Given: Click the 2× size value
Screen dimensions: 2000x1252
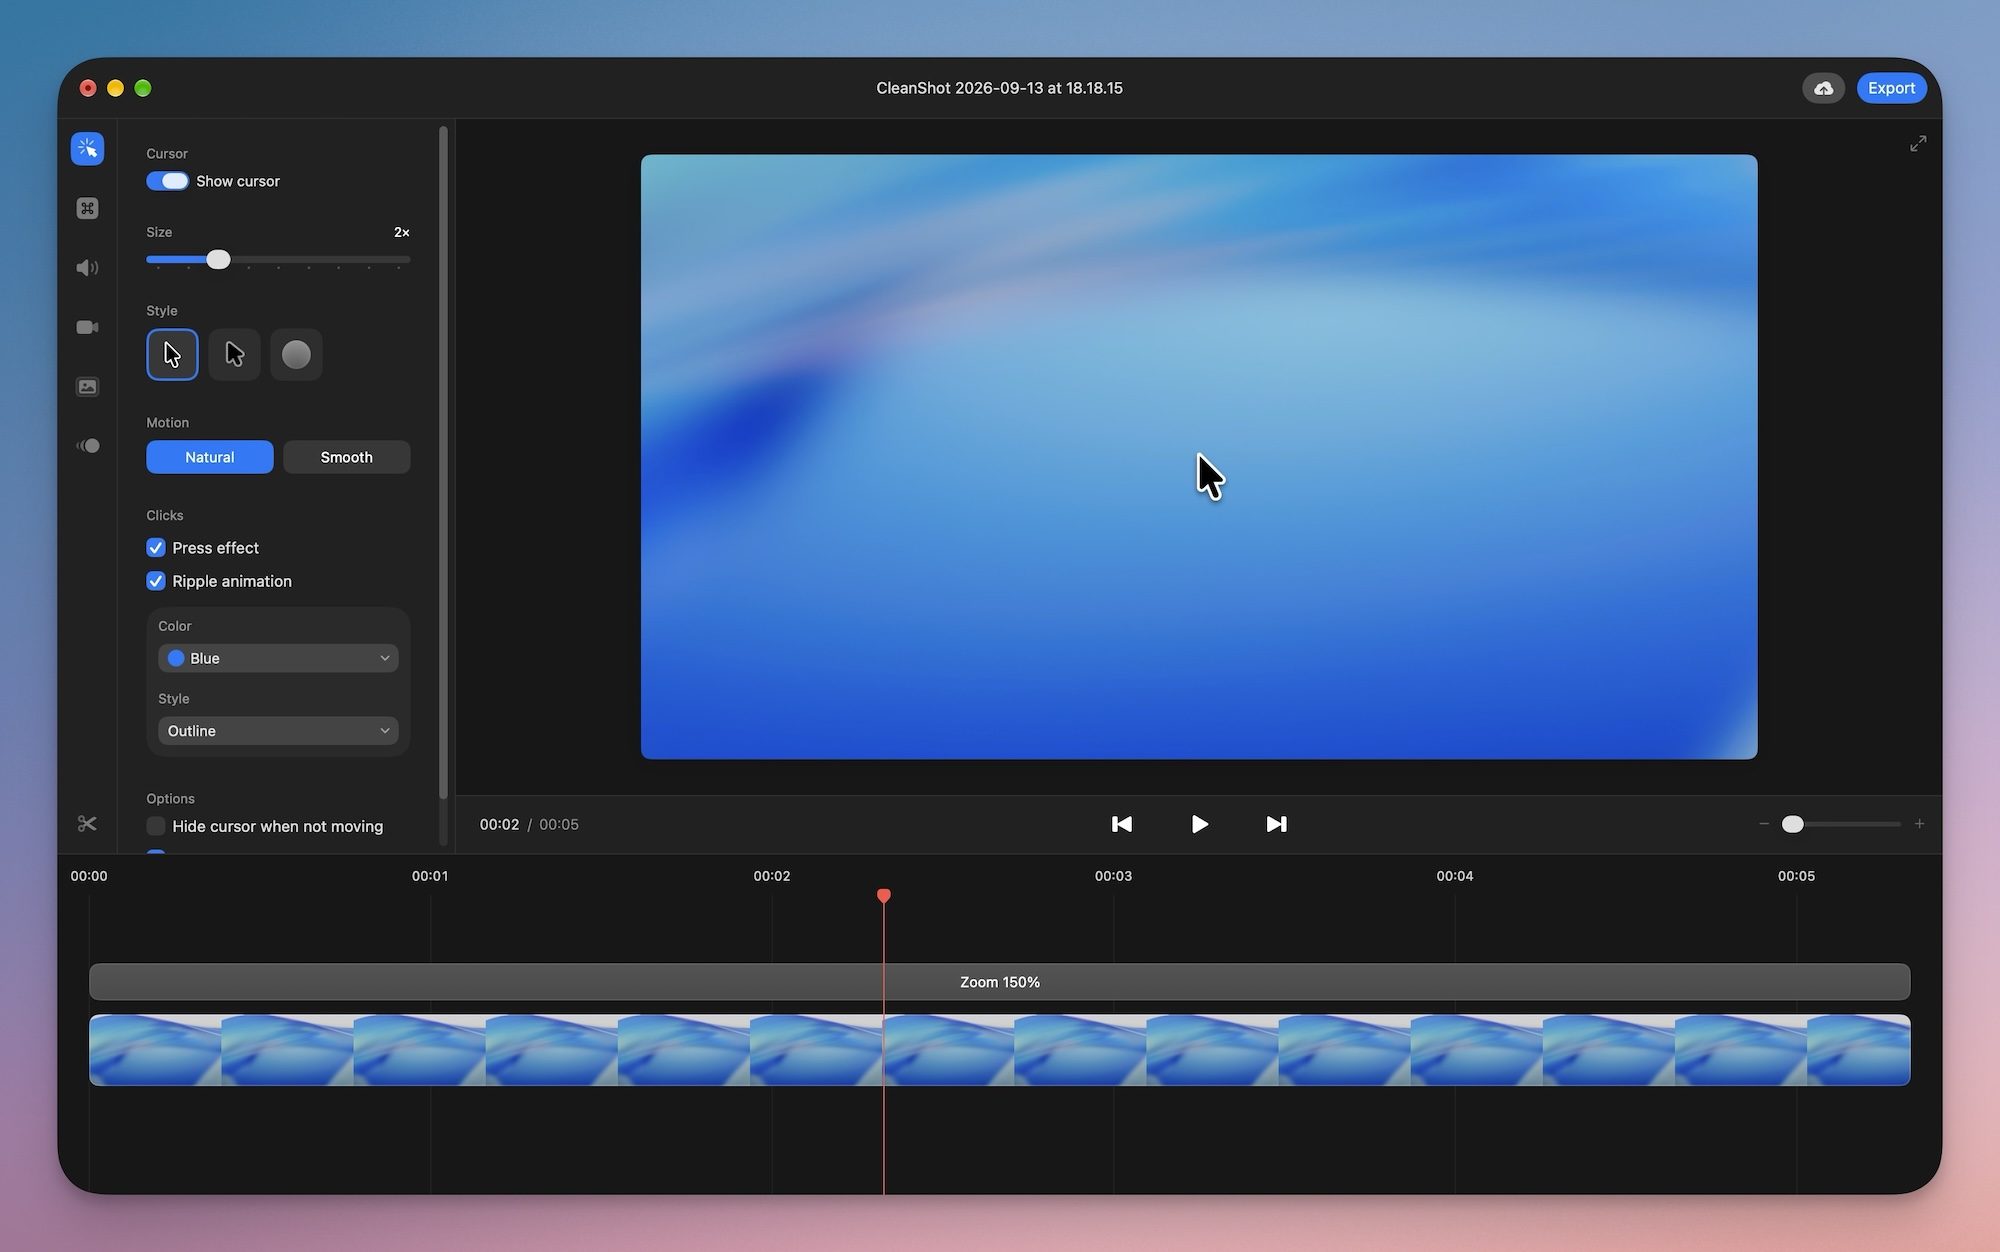Looking at the screenshot, I should point(402,232).
